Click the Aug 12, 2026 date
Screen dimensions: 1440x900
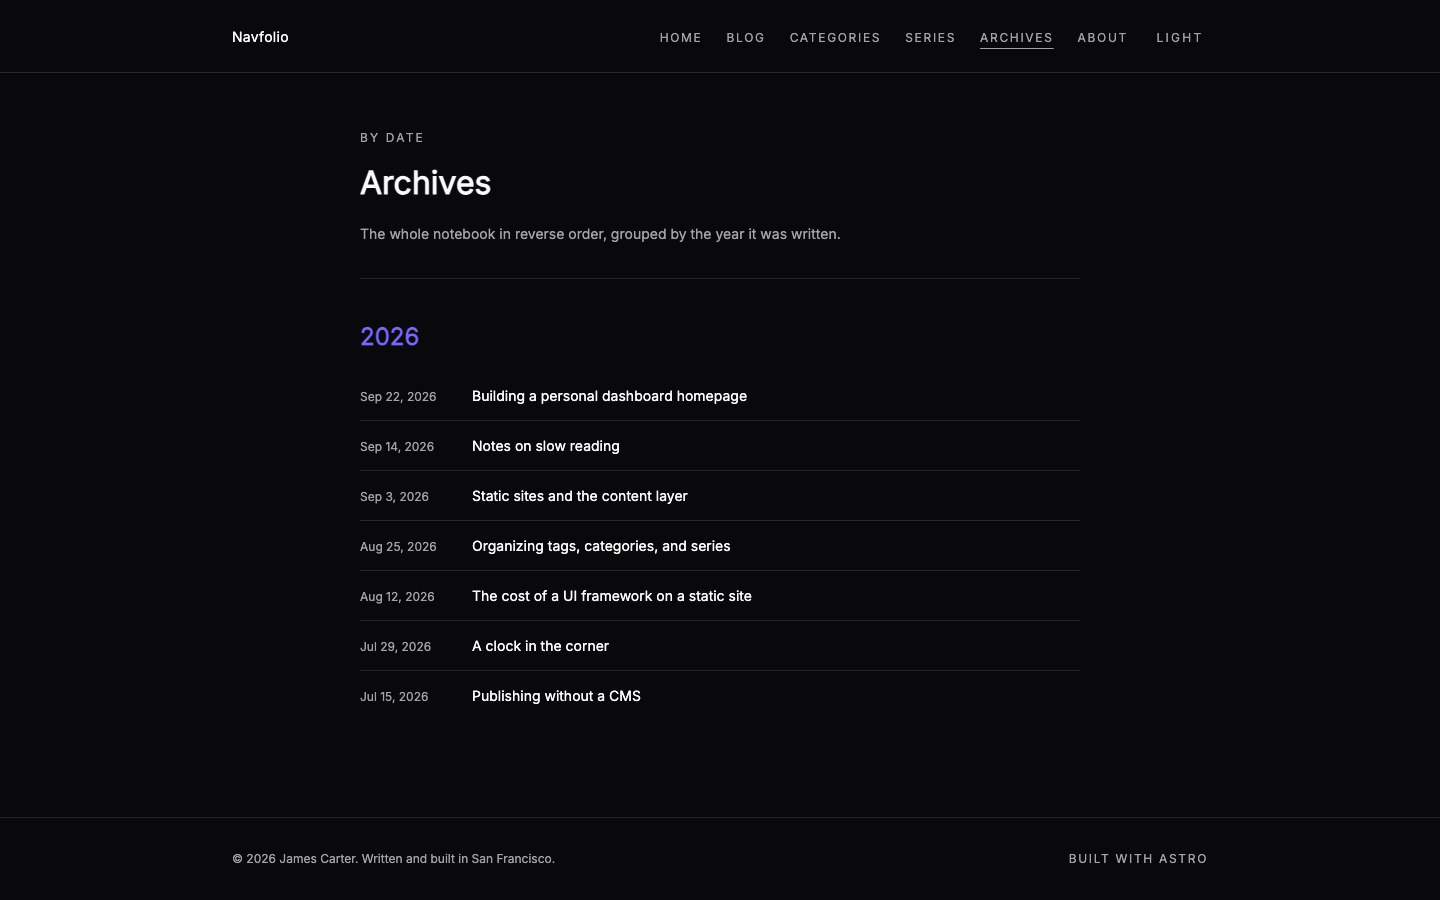point(397,597)
